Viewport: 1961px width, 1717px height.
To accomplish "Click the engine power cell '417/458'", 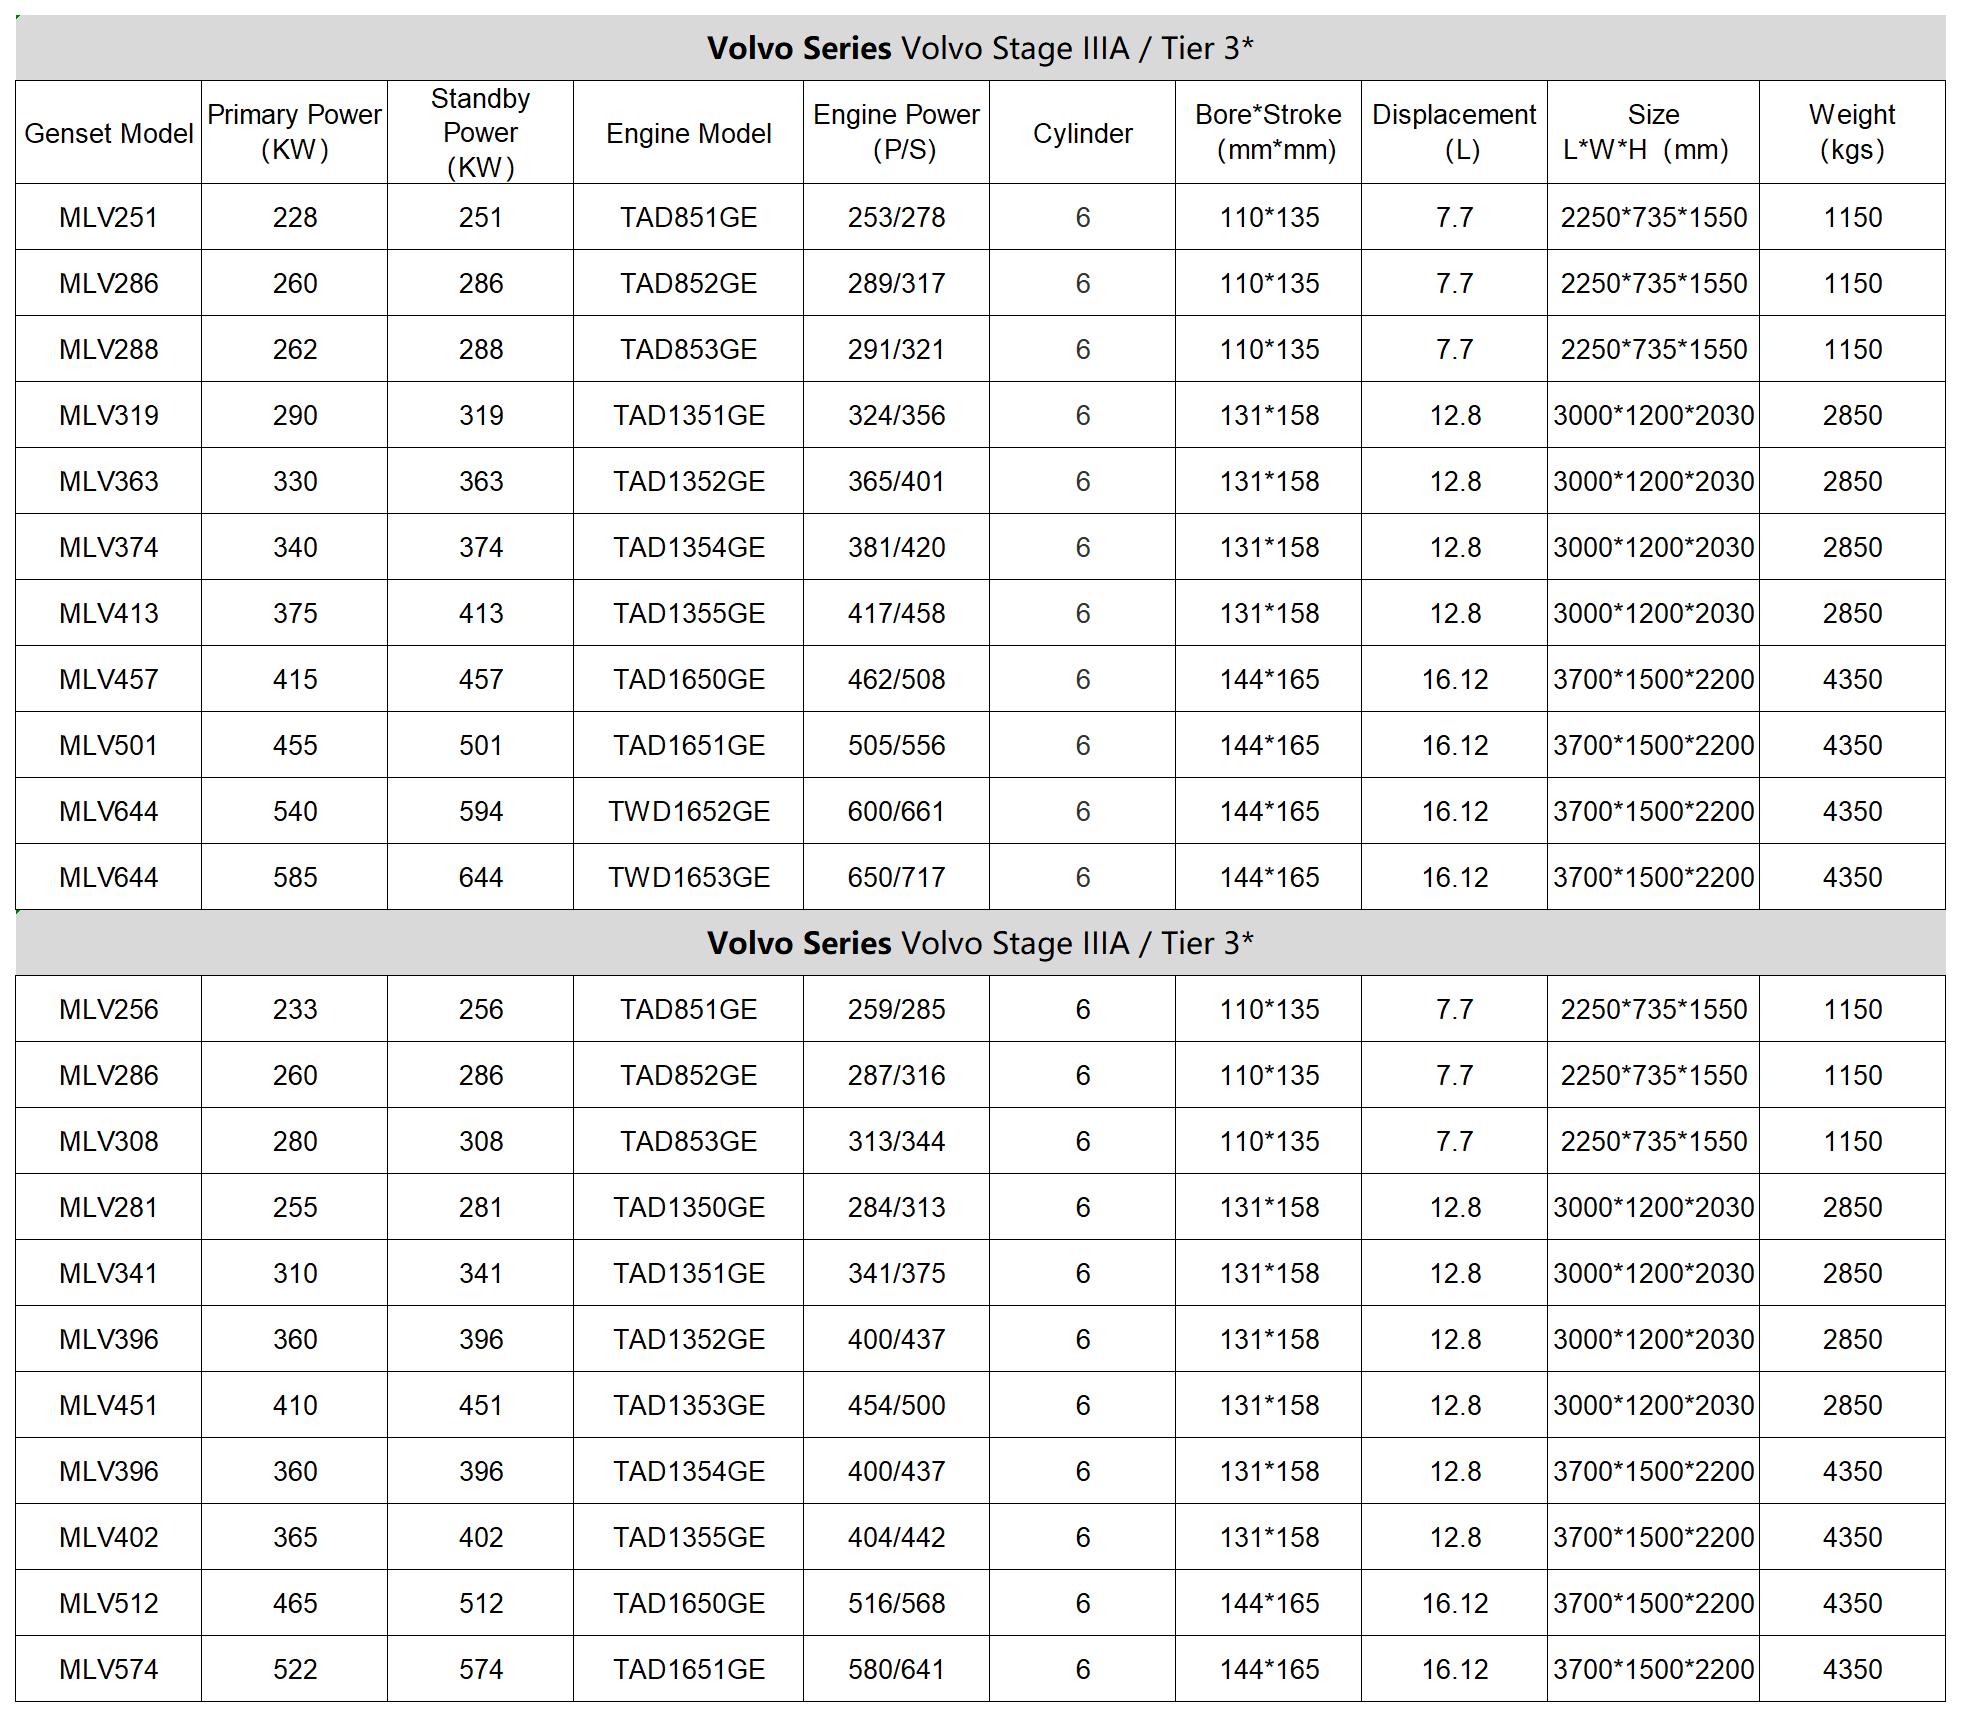I will (896, 613).
